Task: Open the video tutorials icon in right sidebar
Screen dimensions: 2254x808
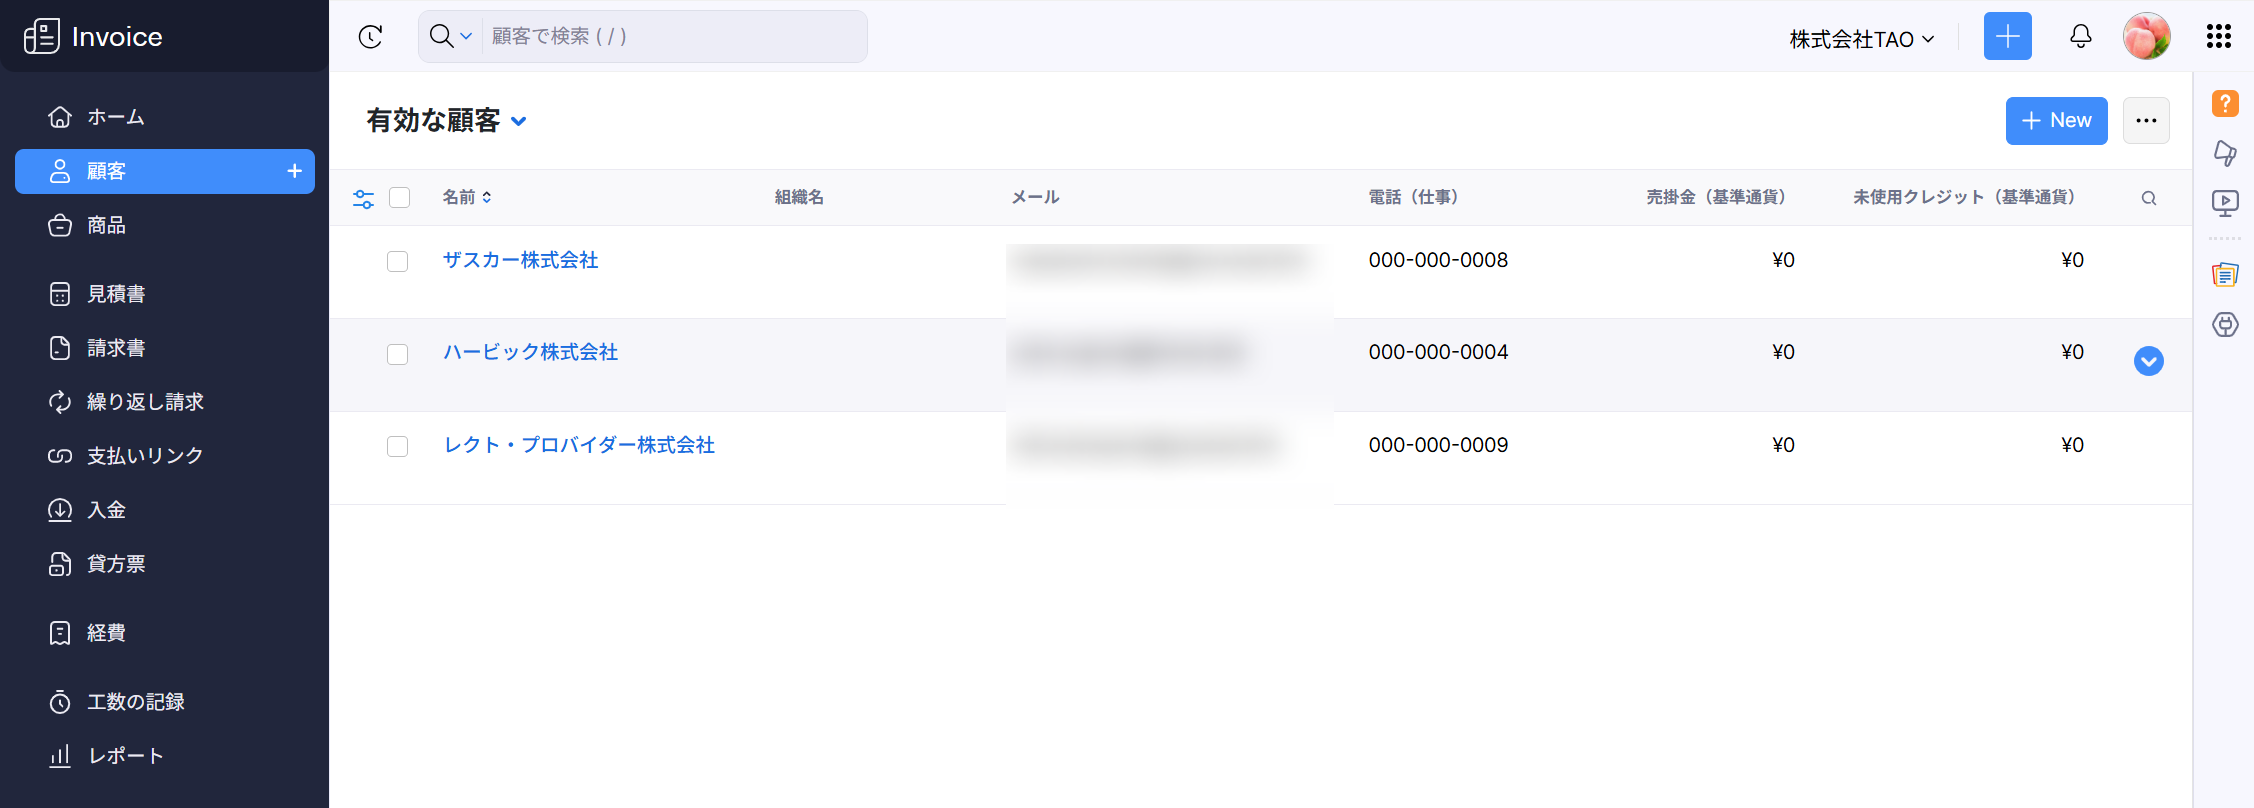Action: point(2225,203)
